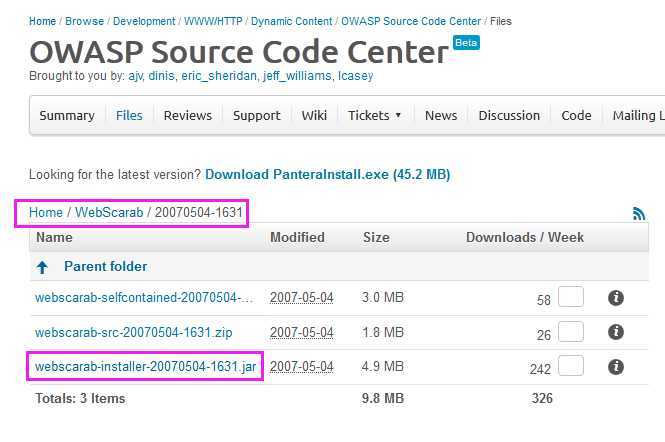Click the Parent folder up arrow icon
The image size is (665, 442).
pos(42,267)
